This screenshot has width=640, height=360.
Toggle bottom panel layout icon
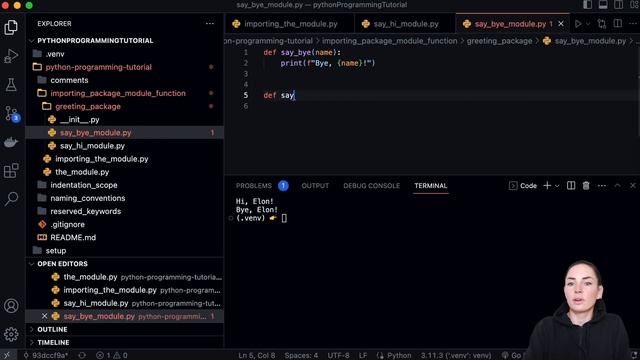[x=603, y=4]
